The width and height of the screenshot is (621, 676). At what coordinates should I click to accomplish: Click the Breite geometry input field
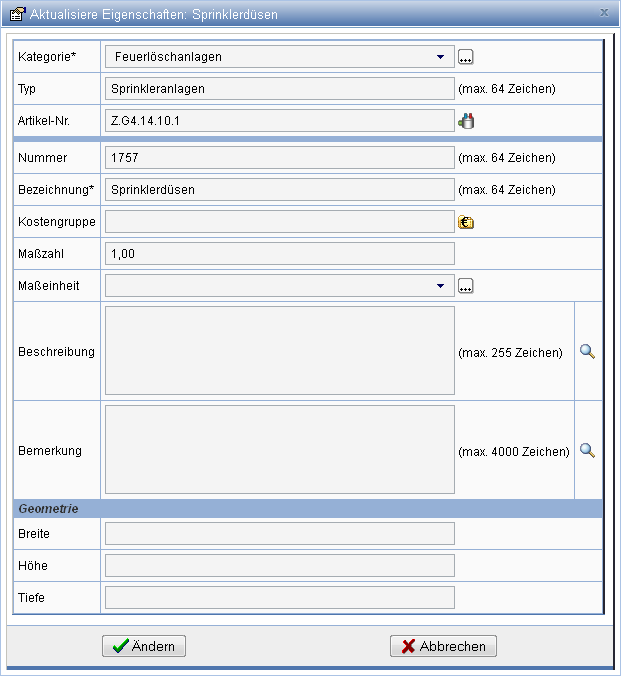pos(279,534)
